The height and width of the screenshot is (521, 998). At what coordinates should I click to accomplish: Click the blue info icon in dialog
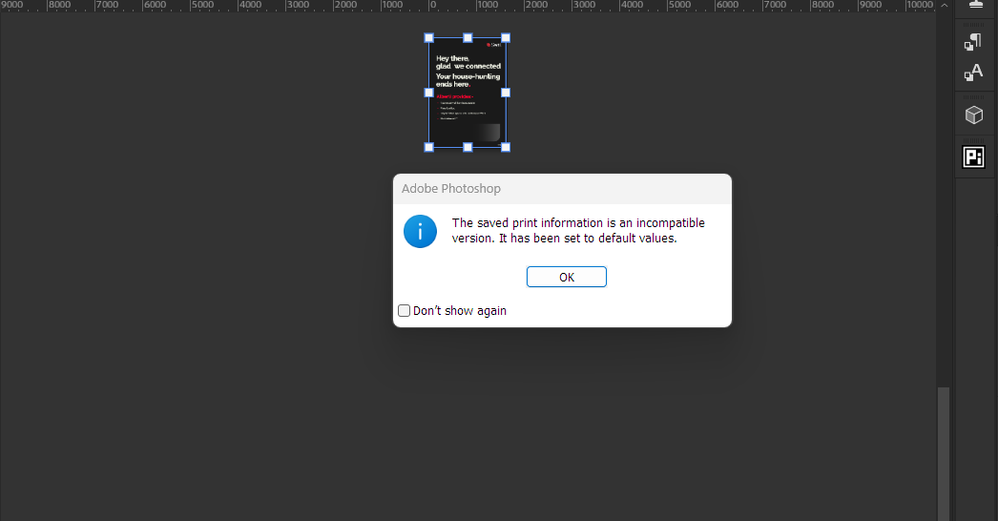coord(420,231)
